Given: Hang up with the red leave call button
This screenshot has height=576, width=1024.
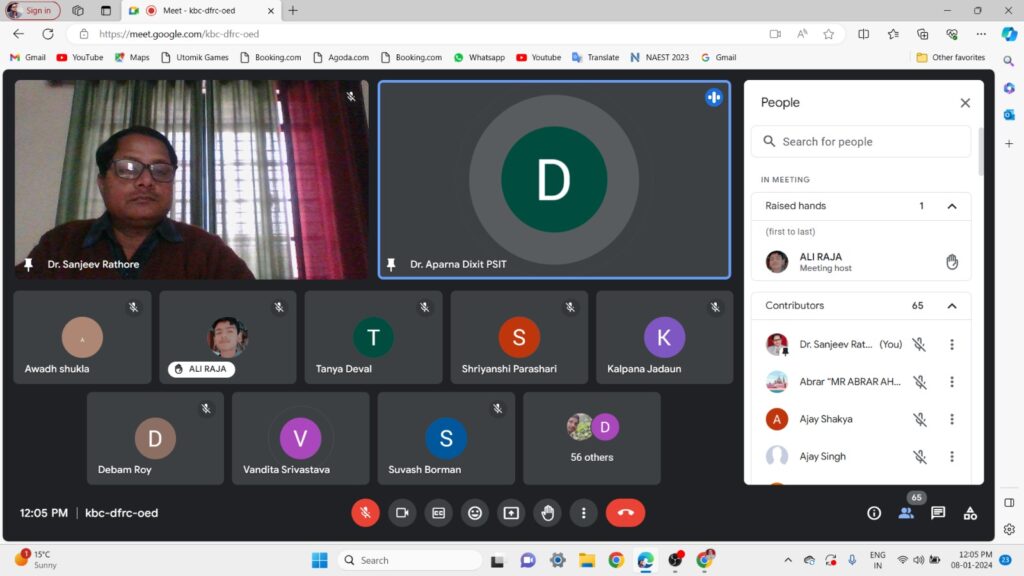Looking at the screenshot, I should tap(625, 513).
